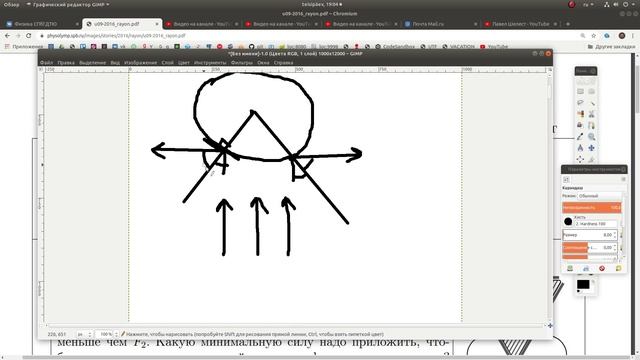Screen dimensions: 640x360
Task: Click Chromium back arrow button
Action: pos(7,36)
